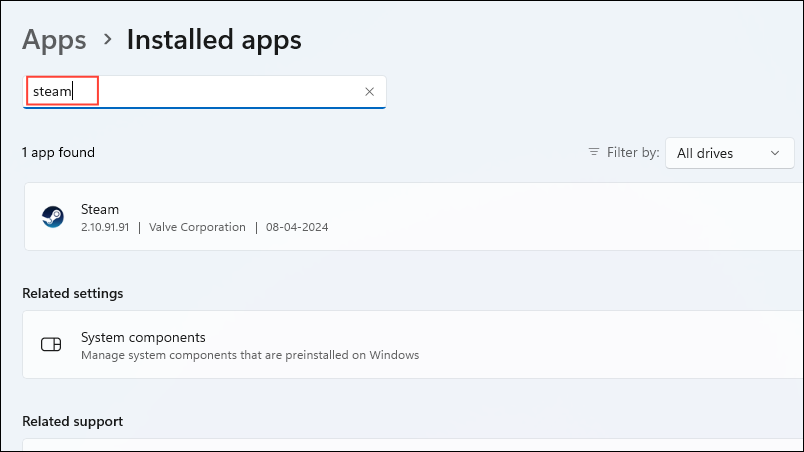Click the Installed apps heading
The width and height of the screenshot is (804, 452).
(214, 39)
